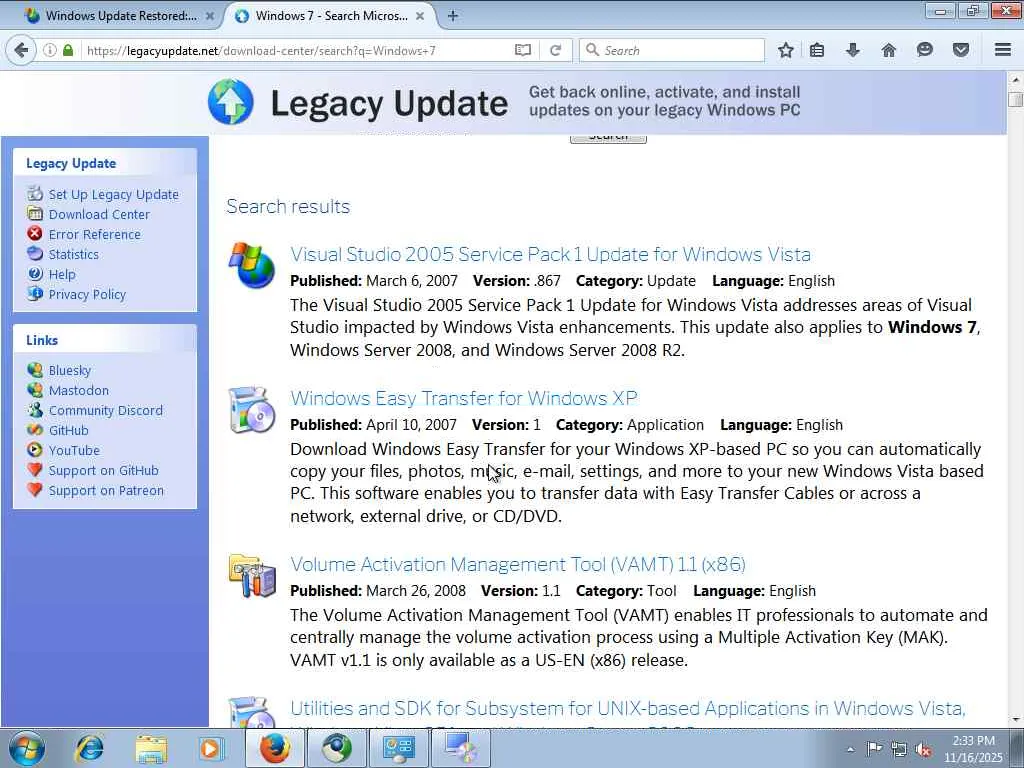
Task: Open Windows Explorer folder in taskbar
Action: pos(151,749)
